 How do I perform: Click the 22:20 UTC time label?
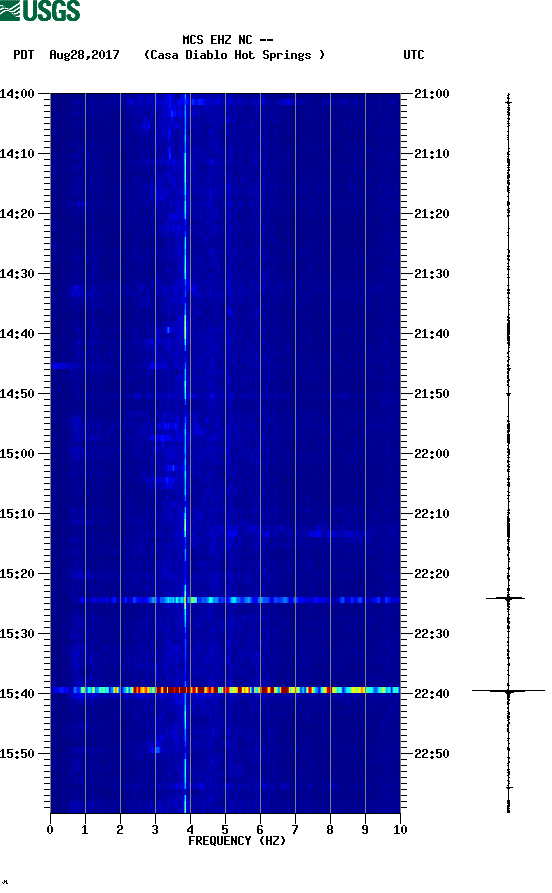(x=432, y=574)
